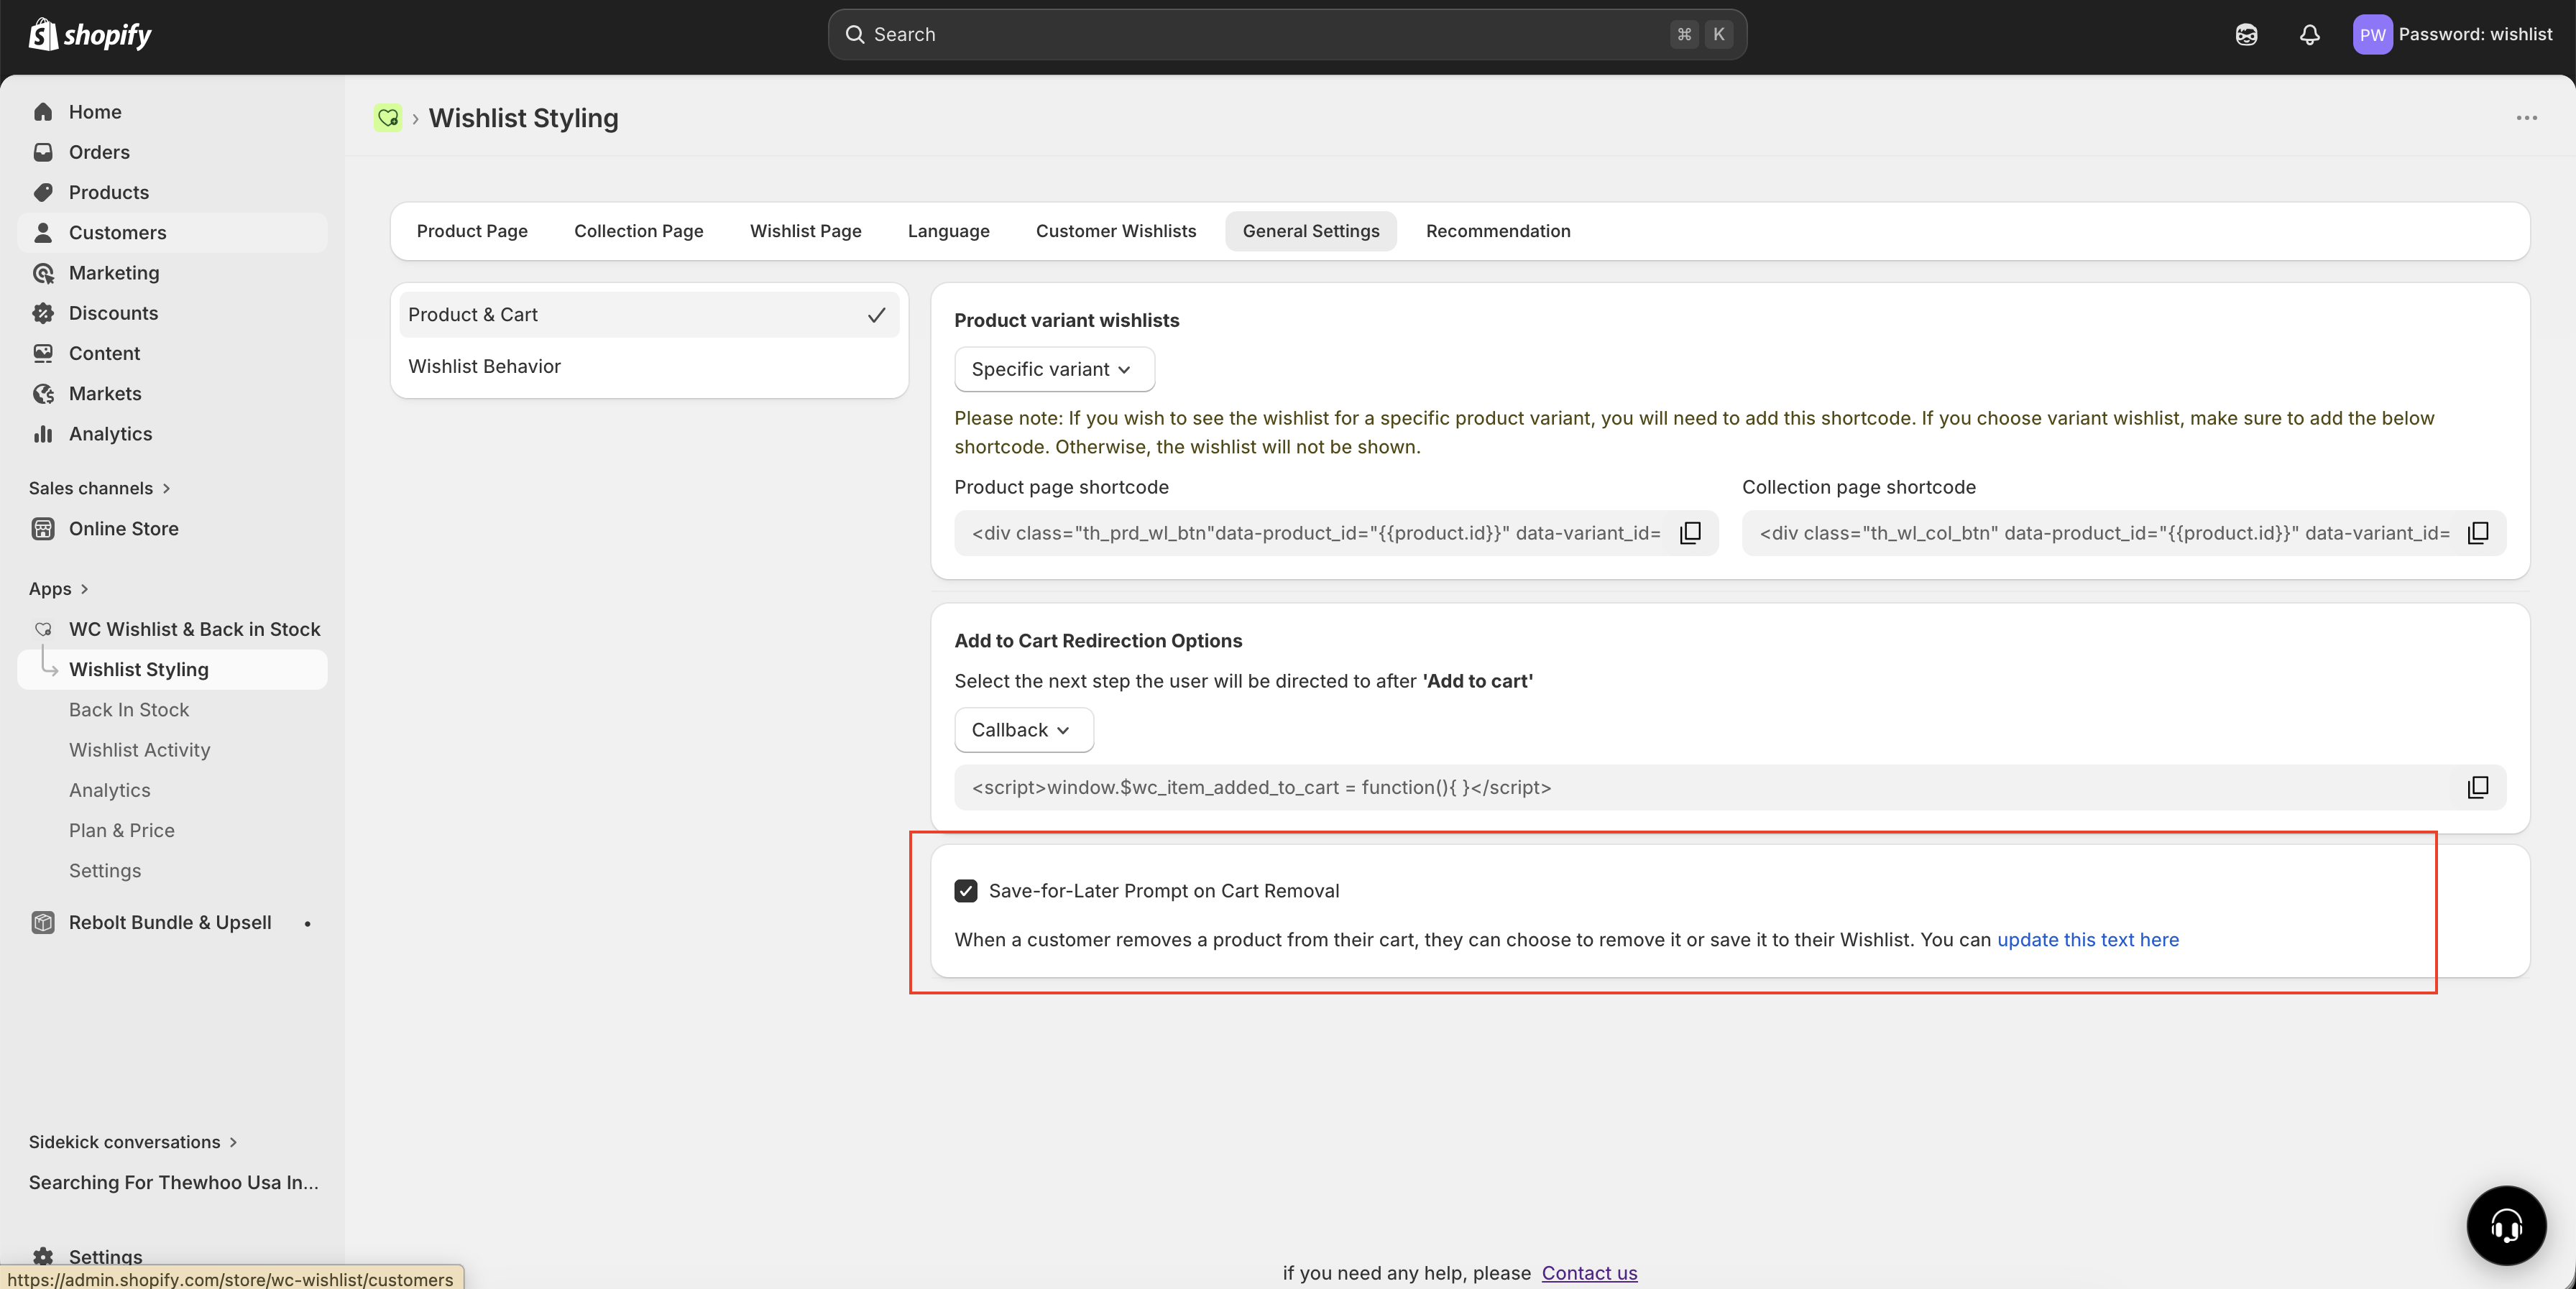2576x1289 pixels.
Task: Click the green wishlist app icon in breadcrumb
Action: 388,118
